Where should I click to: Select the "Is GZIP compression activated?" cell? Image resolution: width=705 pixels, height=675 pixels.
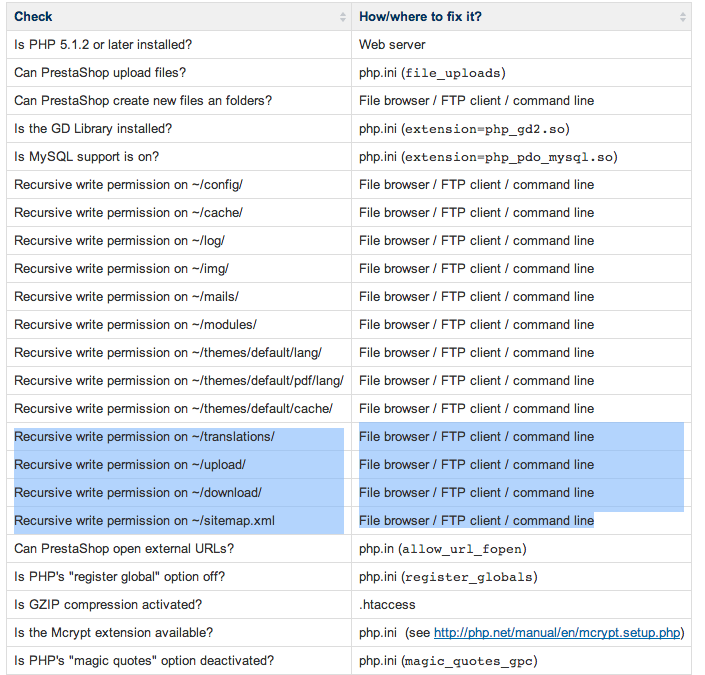tap(108, 605)
